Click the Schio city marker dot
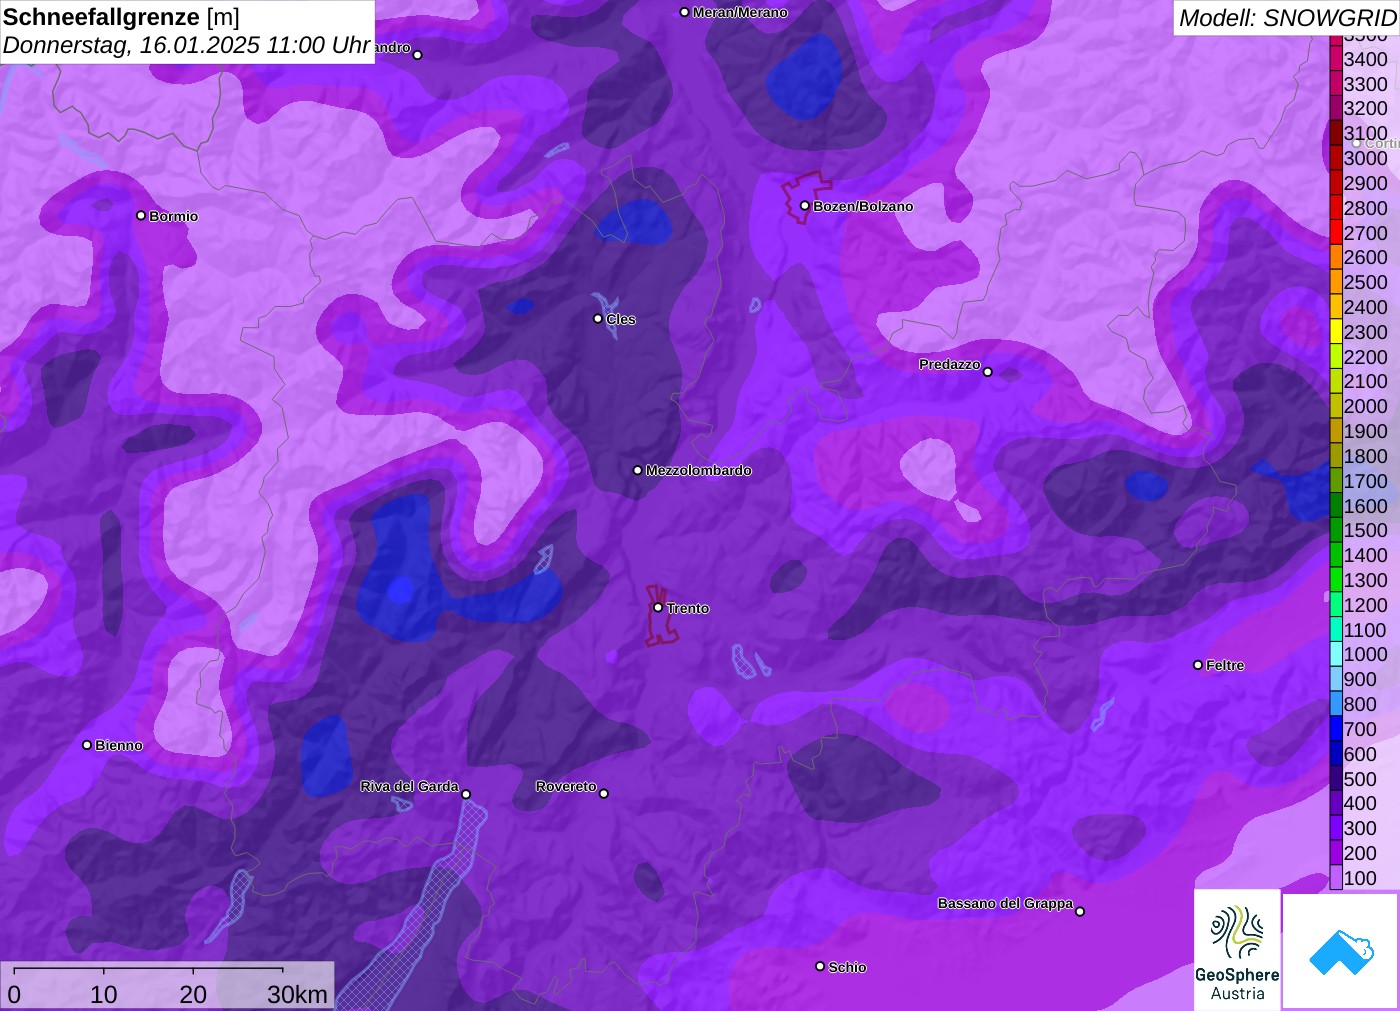The height and width of the screenshot is (1011, 1400). pos(820,966)
